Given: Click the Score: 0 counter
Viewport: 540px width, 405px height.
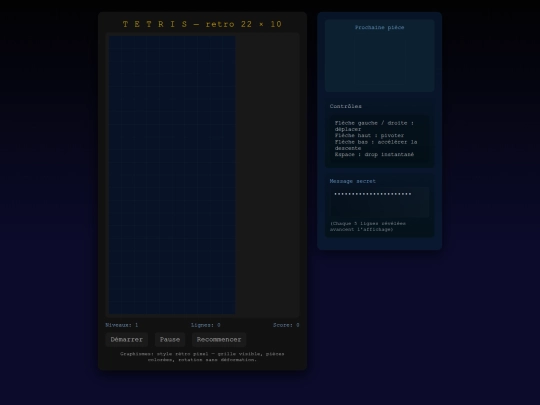Looking at the screenshot, I should (286, 325).
